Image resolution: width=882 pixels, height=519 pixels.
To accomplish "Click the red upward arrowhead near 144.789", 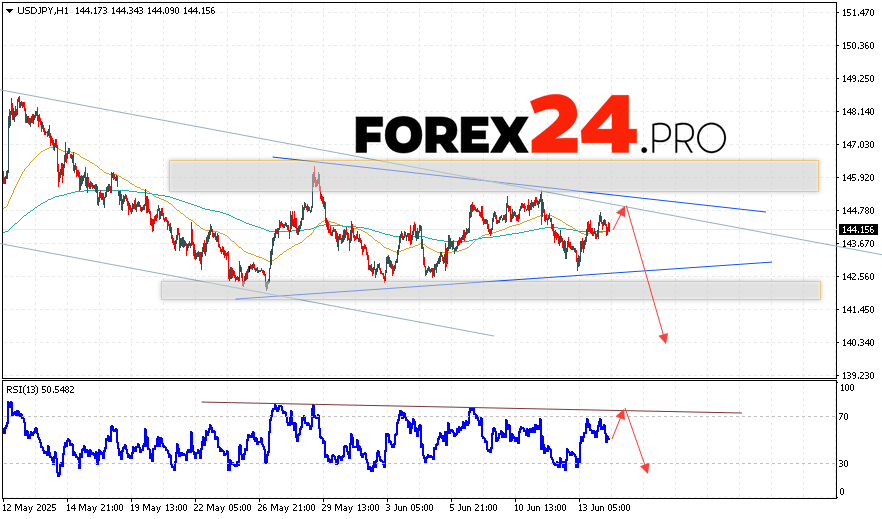I will pyautogui.click(x=624, y=208).
